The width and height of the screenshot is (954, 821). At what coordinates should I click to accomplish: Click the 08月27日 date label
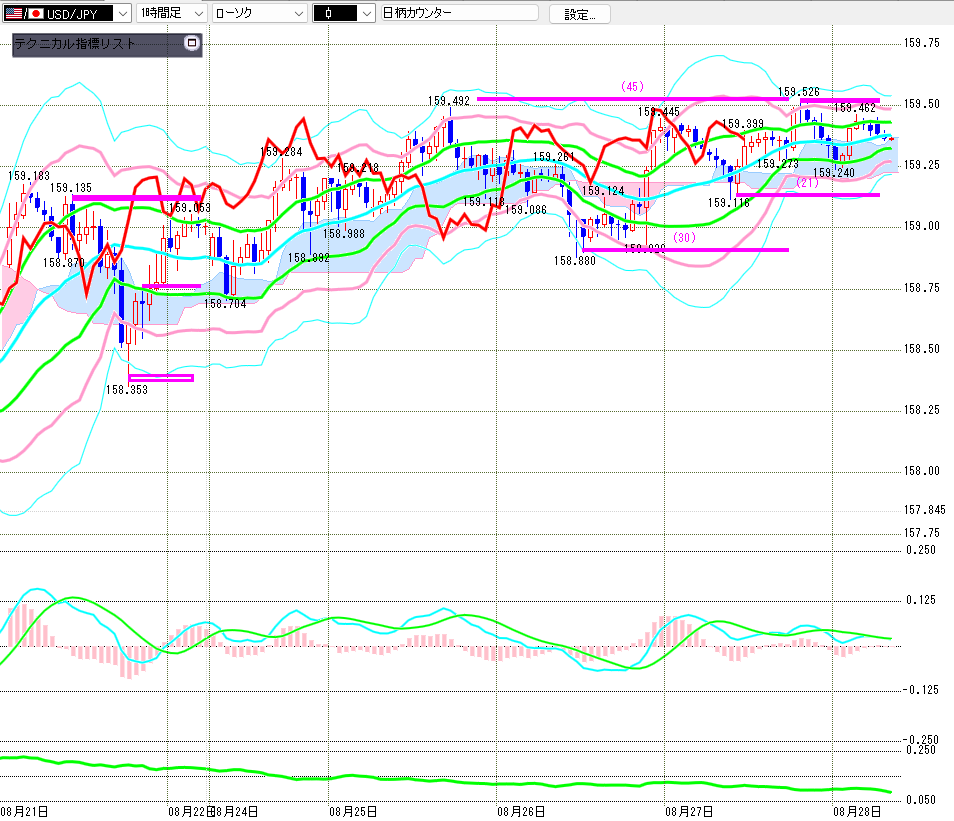coord(689,812)
